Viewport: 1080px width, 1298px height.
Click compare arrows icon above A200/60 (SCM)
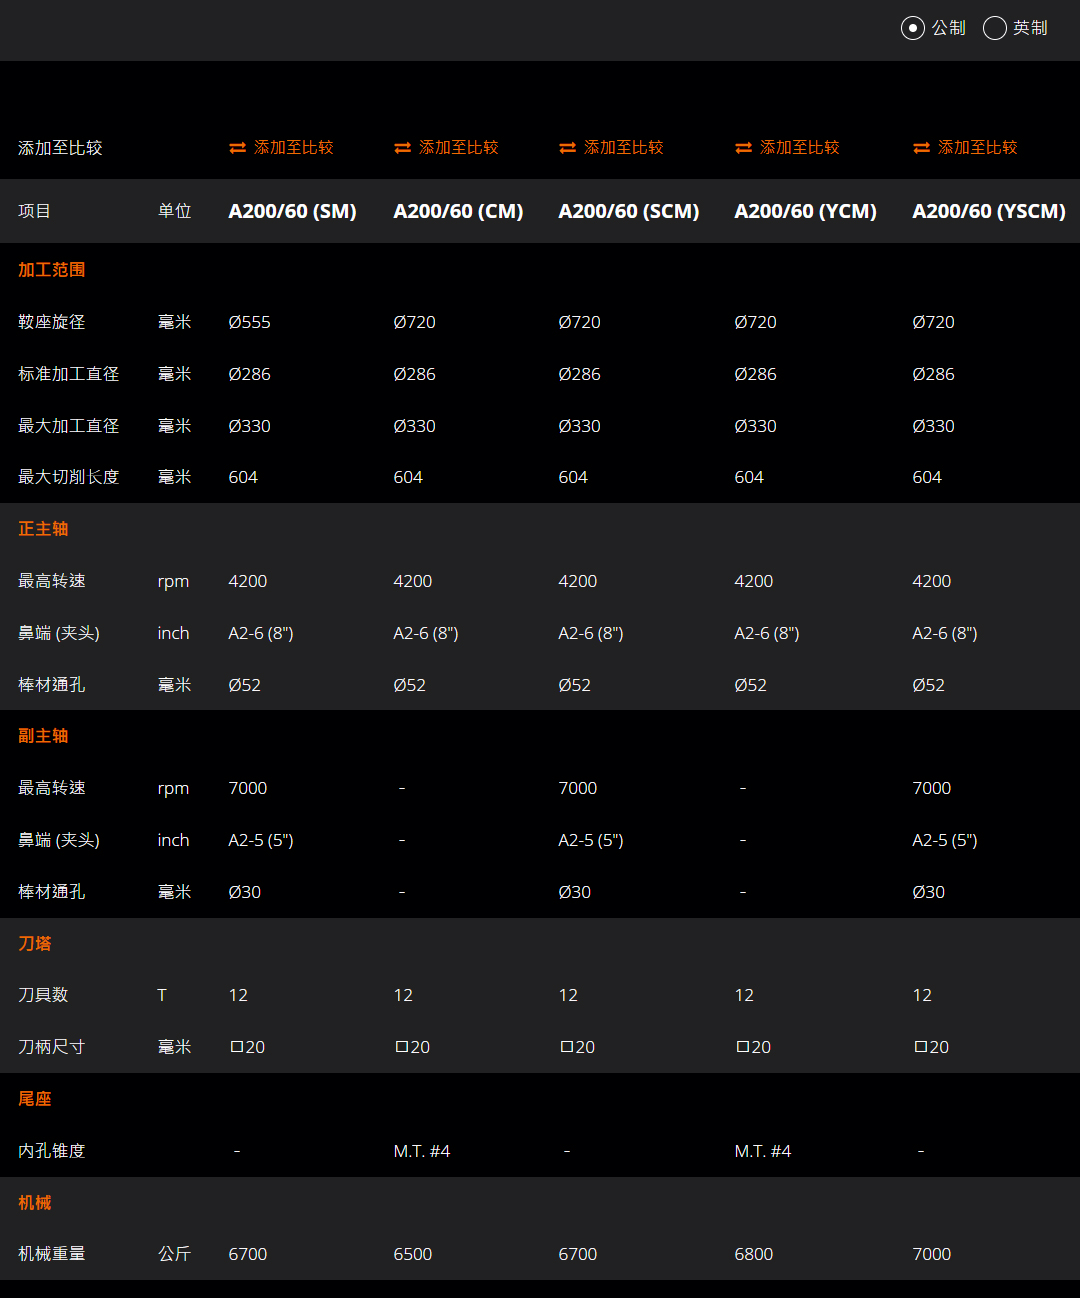tap(567, 148)
